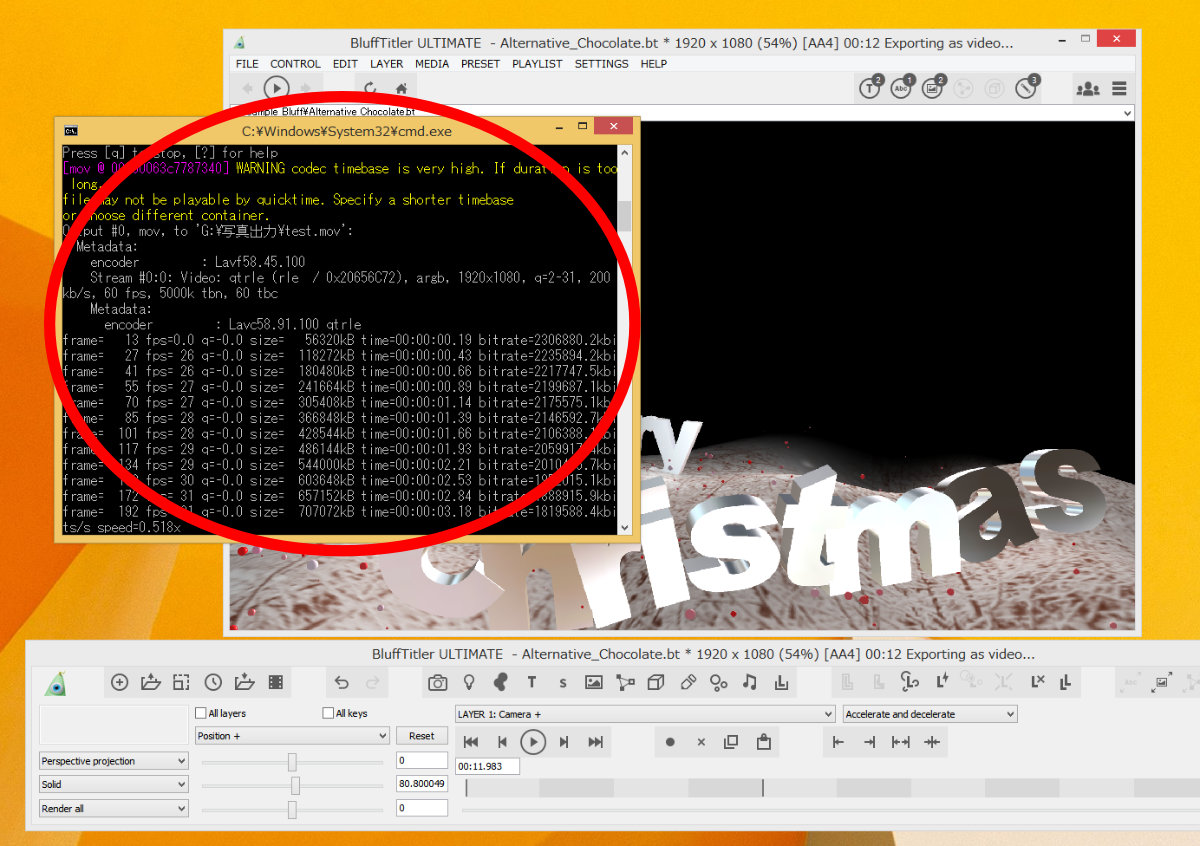
Task: Click the cmd.exe window vertical scrollbar
Action: click(x=625, y=339)
